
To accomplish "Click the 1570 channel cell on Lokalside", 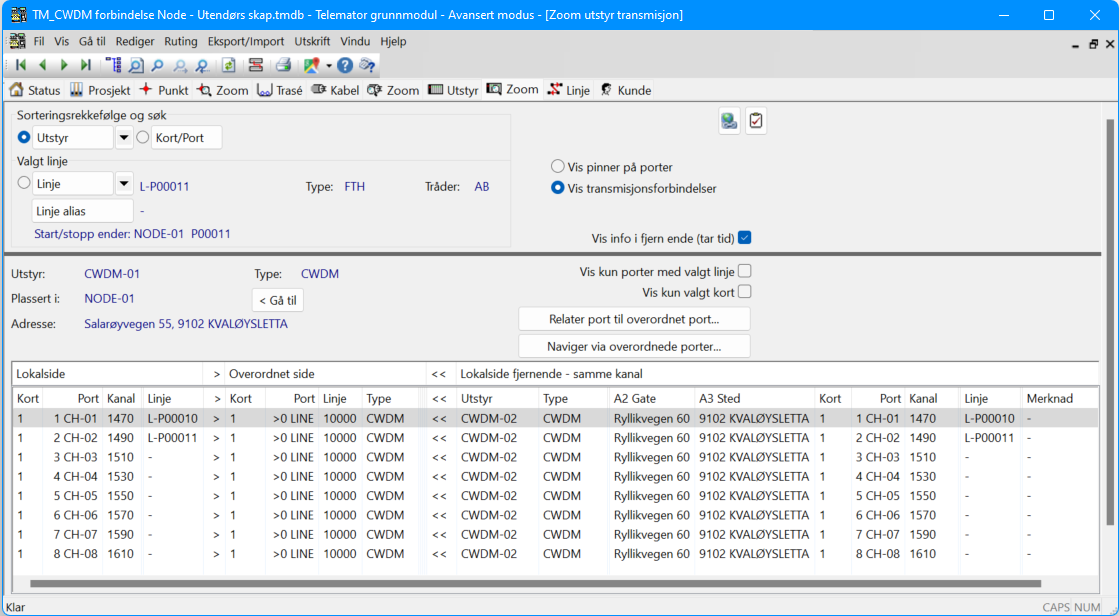I will tap(121, 515).
